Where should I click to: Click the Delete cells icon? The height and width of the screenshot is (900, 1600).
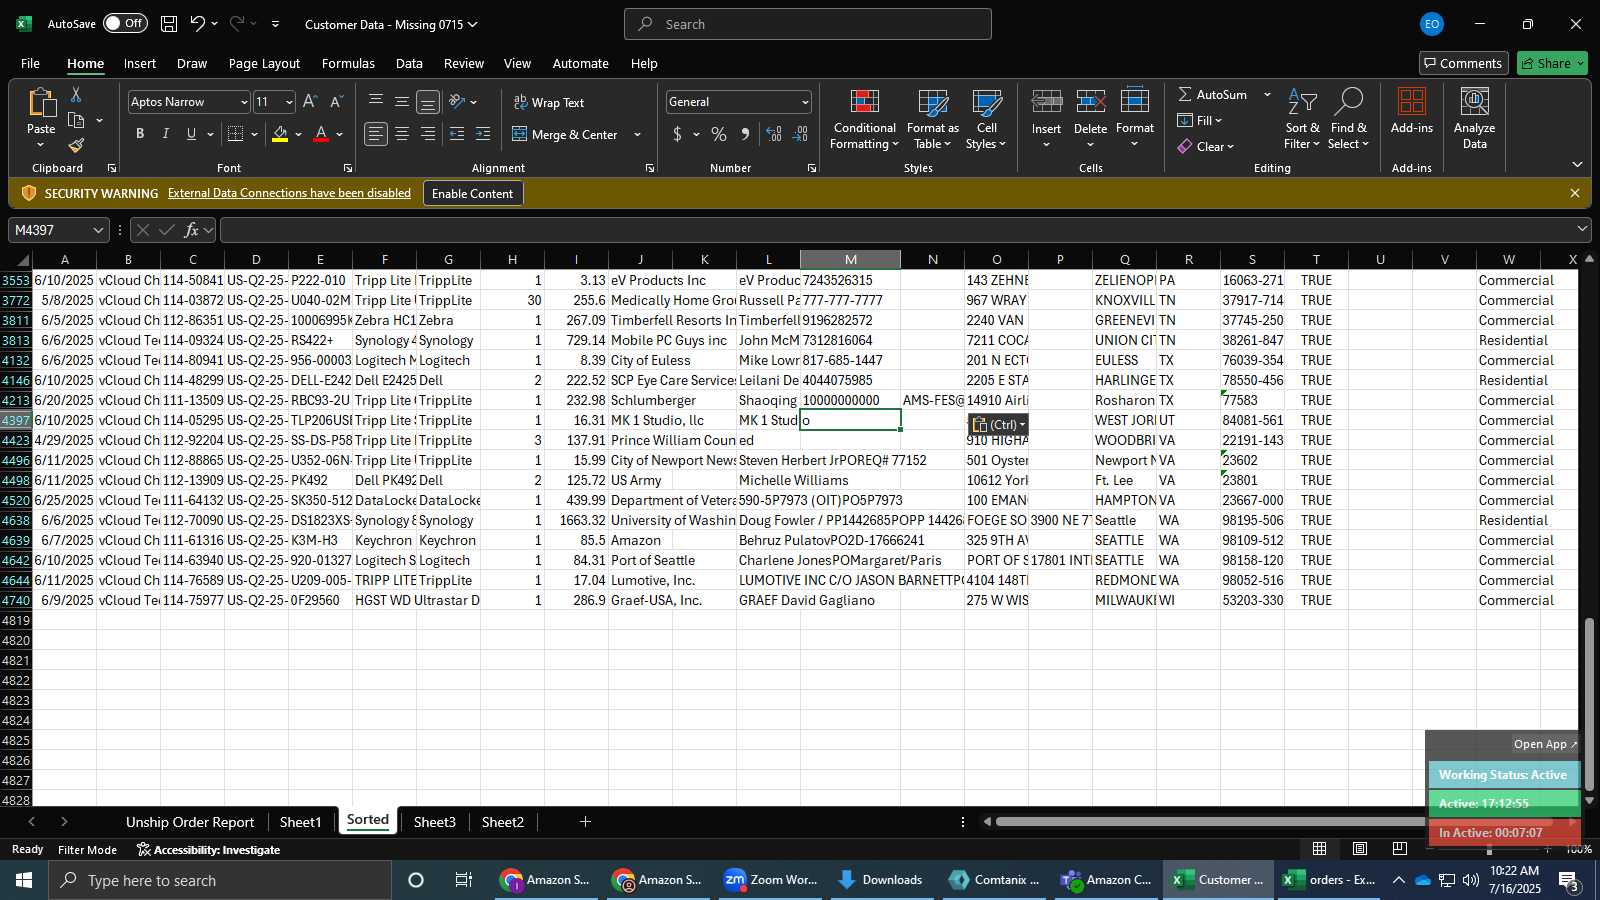(1090, 102)
